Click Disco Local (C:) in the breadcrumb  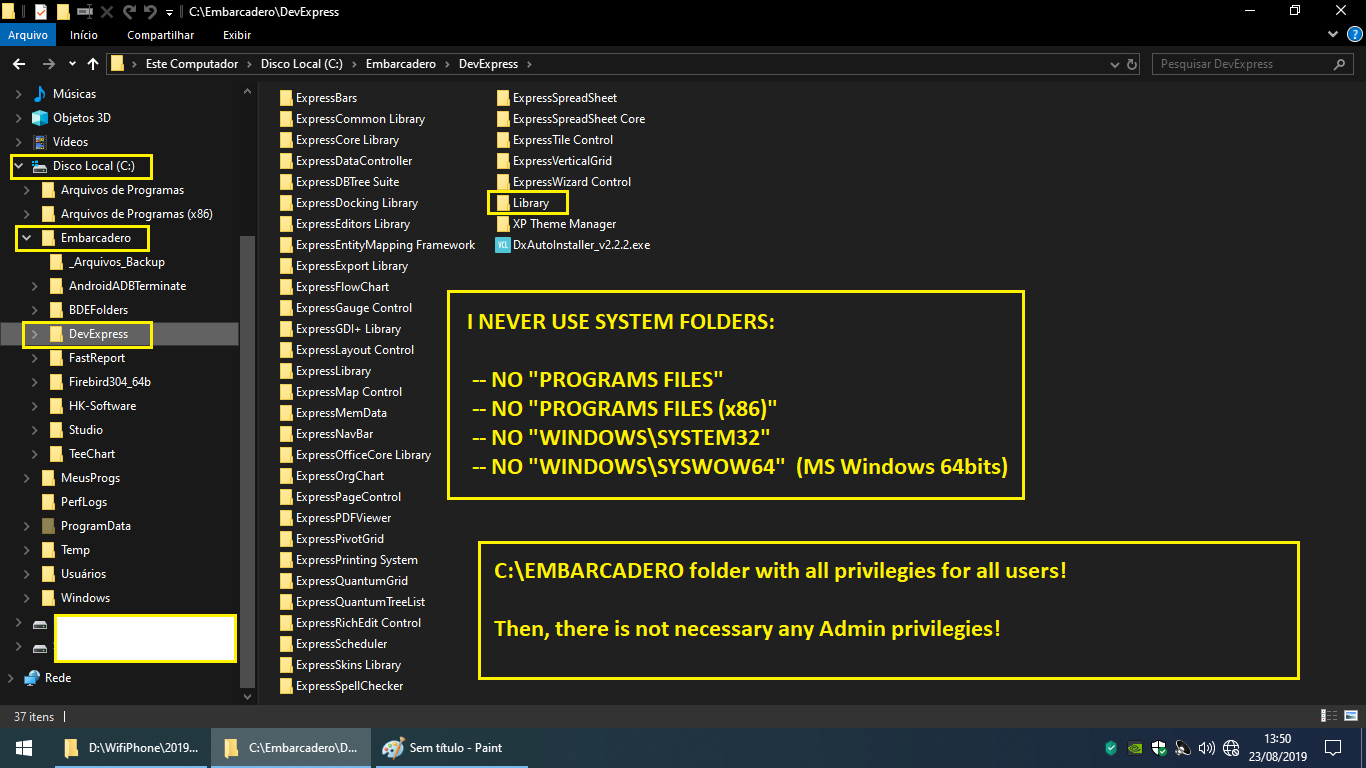click(301, 64)
